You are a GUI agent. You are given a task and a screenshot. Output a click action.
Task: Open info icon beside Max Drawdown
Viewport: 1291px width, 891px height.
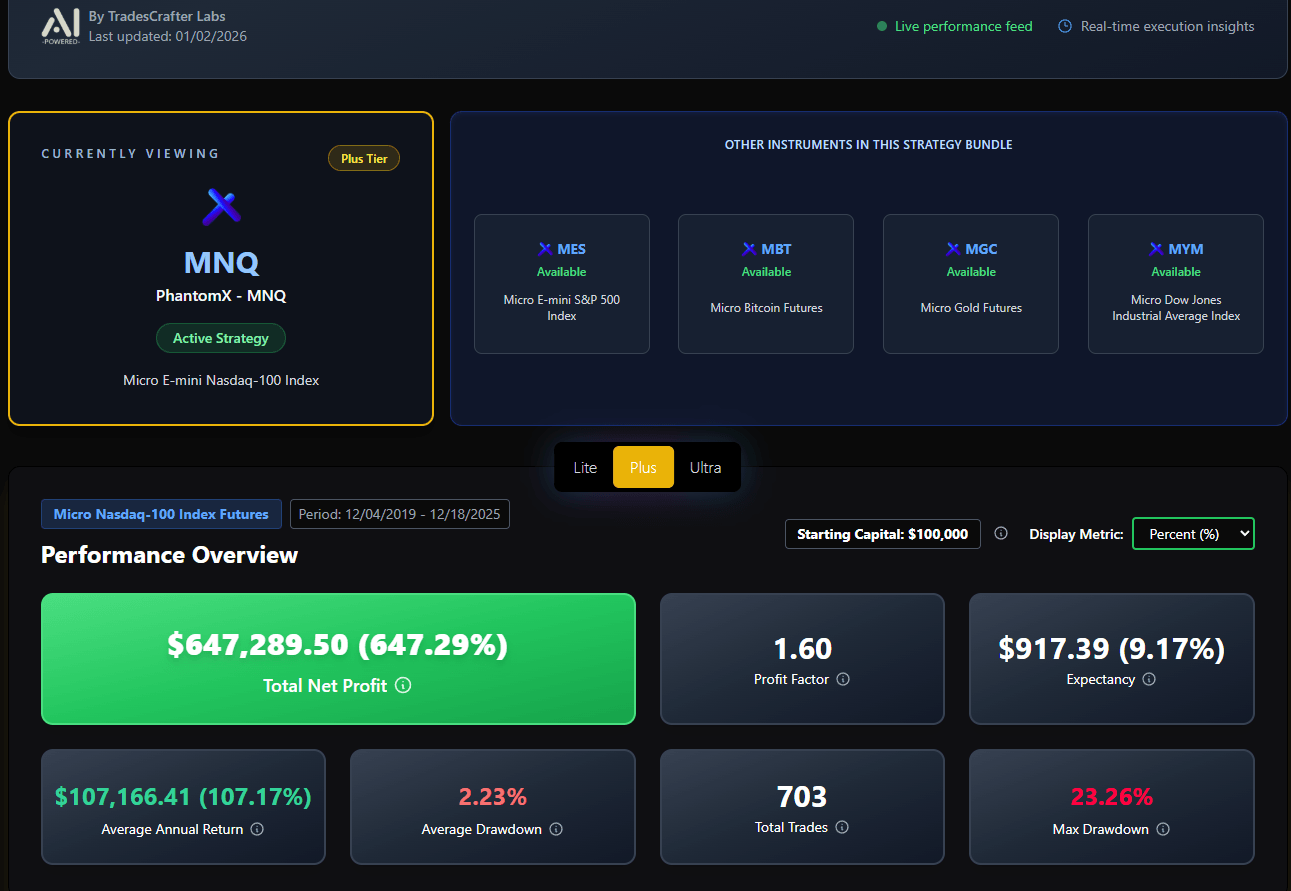(x=1163, y=829)
